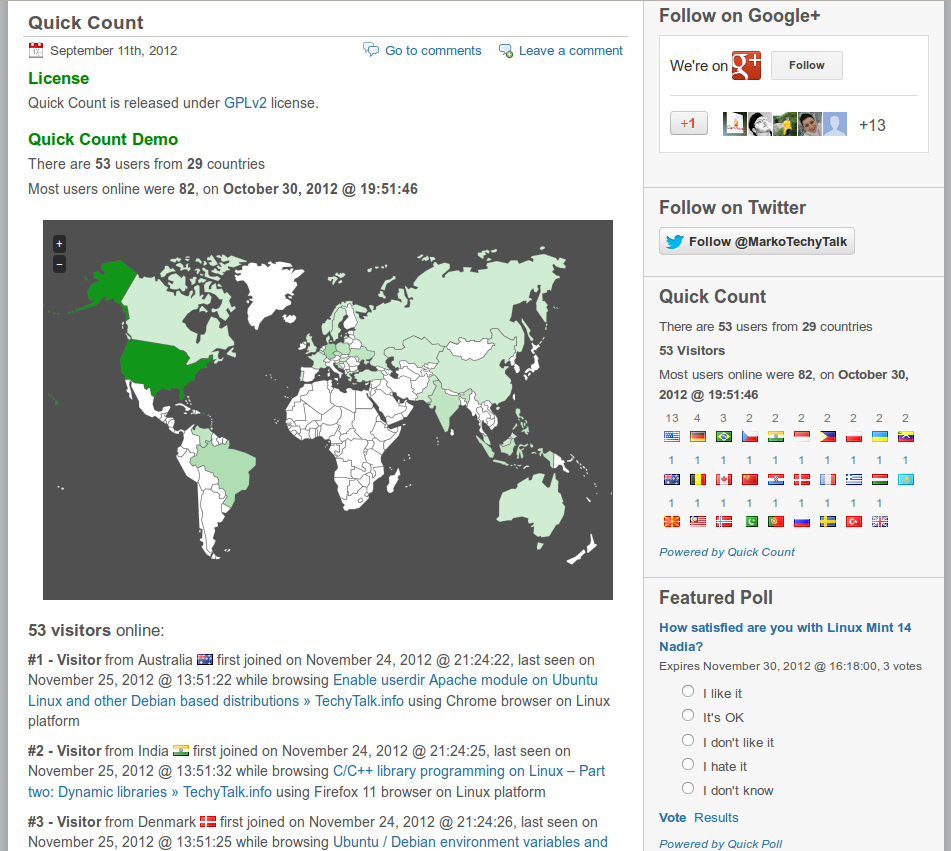Click the Google+ logo icon
Viewport: 951px width, 851px height.
[x=747, y=65]
